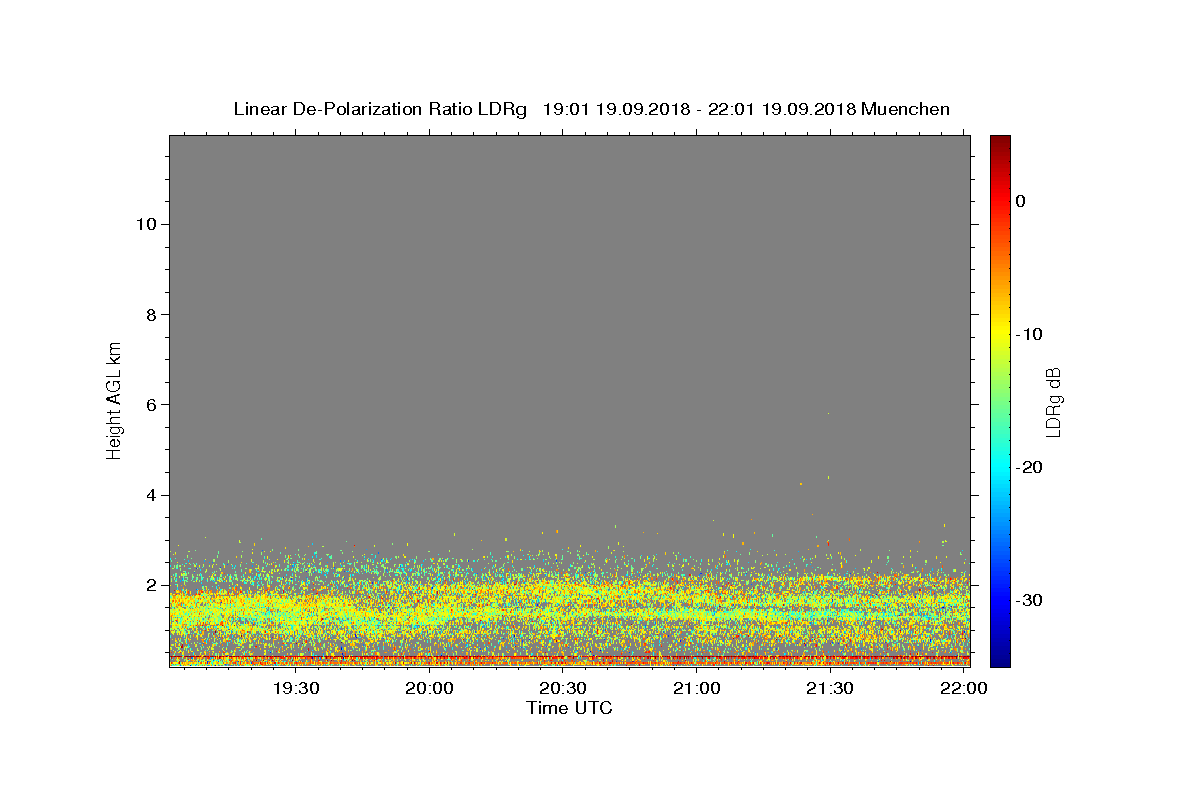Viewport: 1200px width, 800px height.
Task: Click the 21:30 time tick label
Action: pos(830,689)
